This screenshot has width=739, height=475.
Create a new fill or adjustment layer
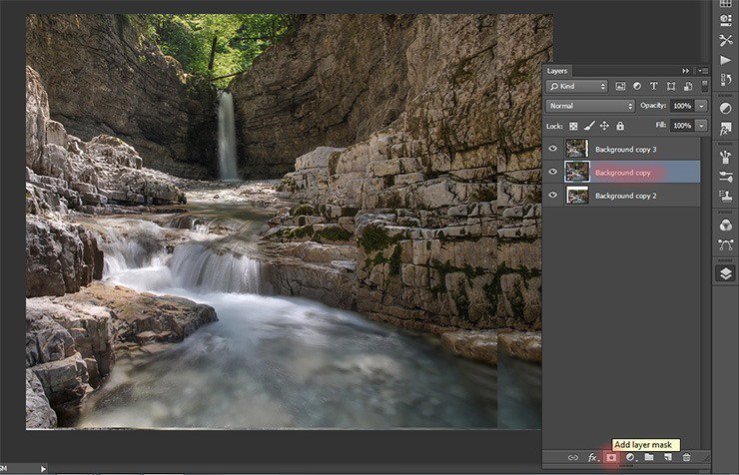[x=630, y=457]
